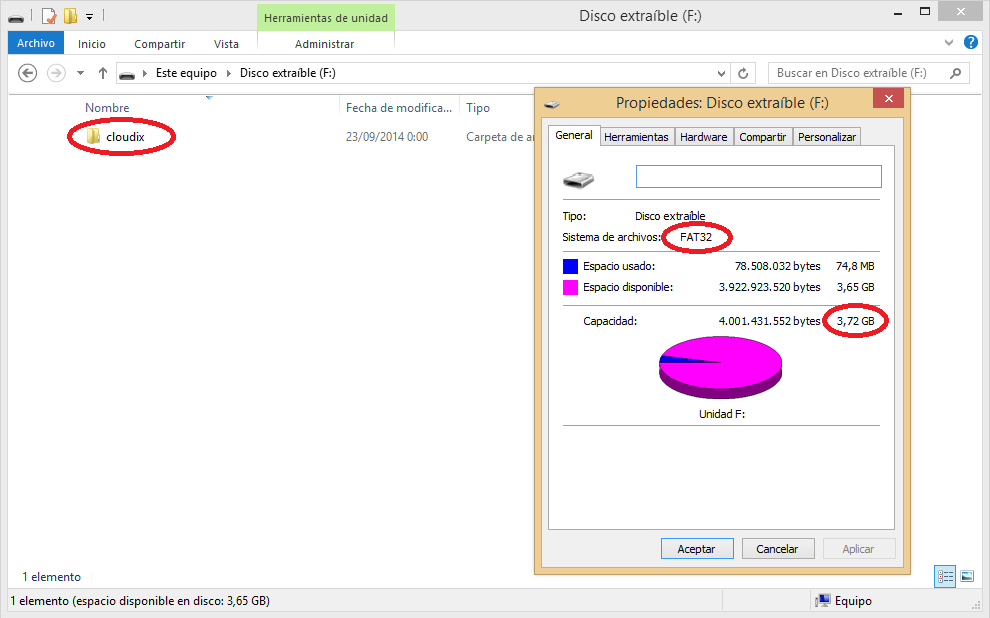Open the Compartir ribbon tab
This screenshot has width=990, height=618.
159,44
